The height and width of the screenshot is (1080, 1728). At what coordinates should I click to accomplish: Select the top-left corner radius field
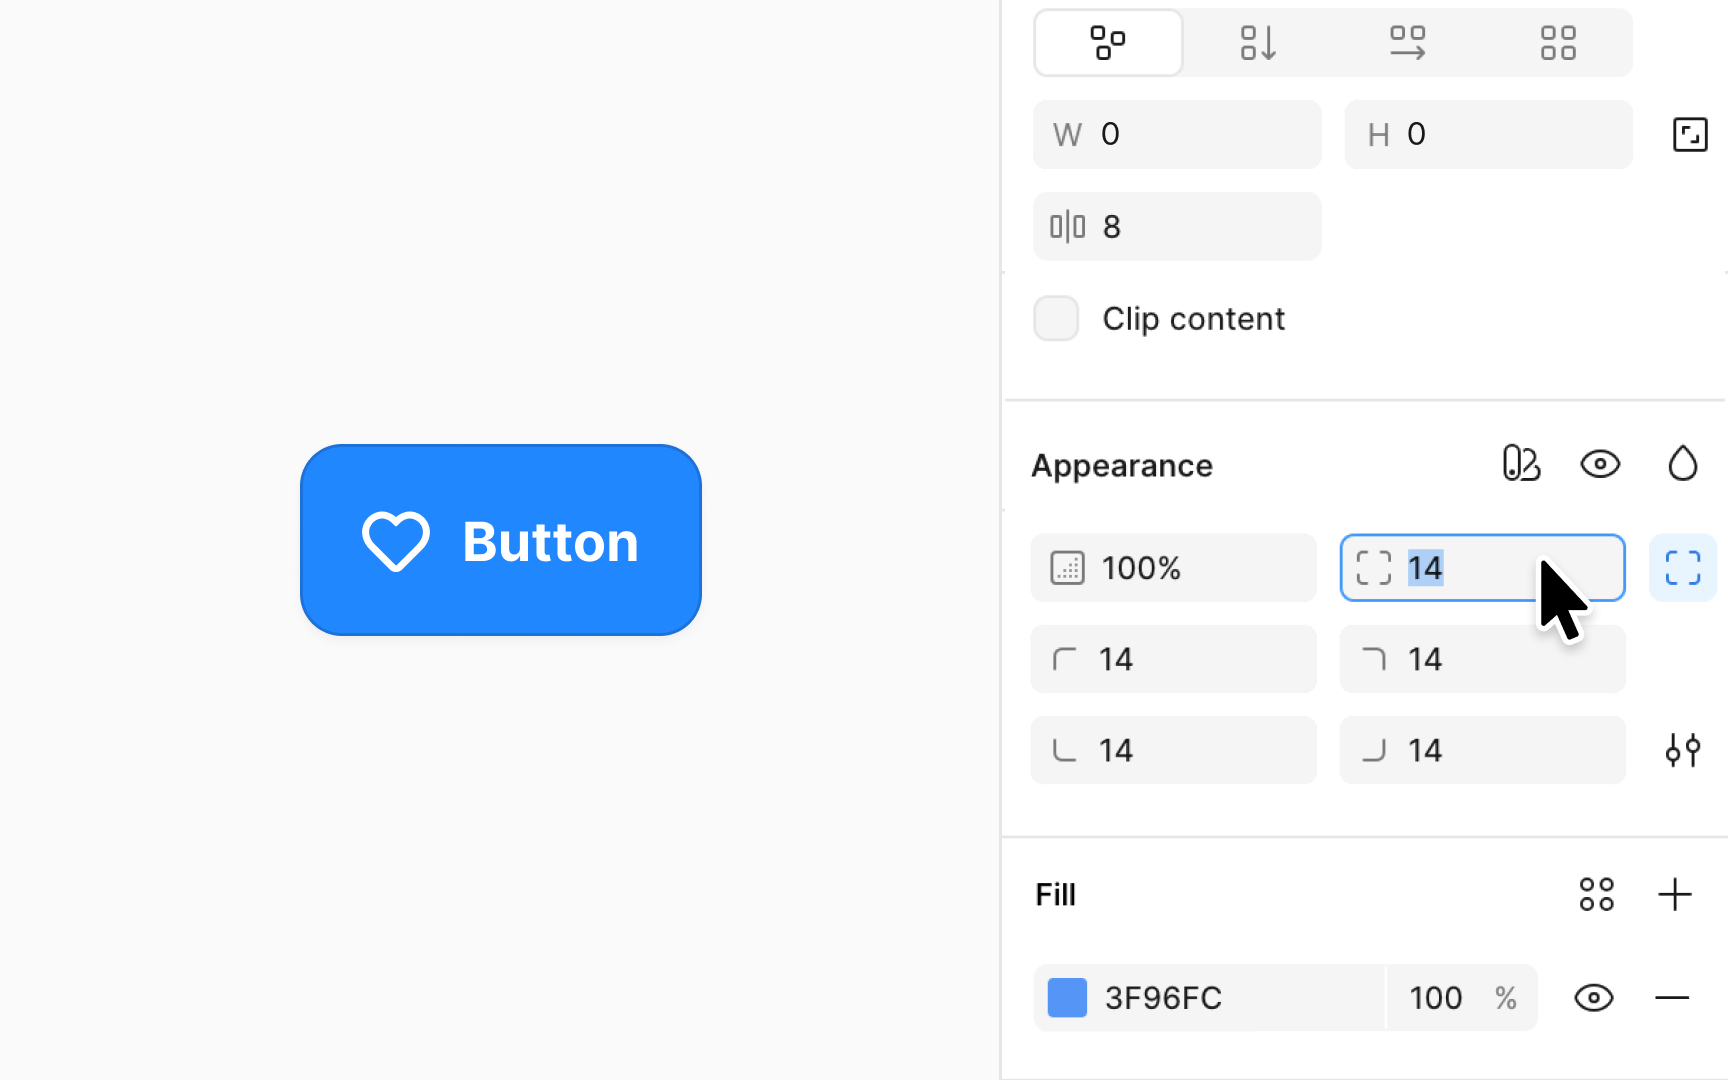click(x=1173, y=659)
